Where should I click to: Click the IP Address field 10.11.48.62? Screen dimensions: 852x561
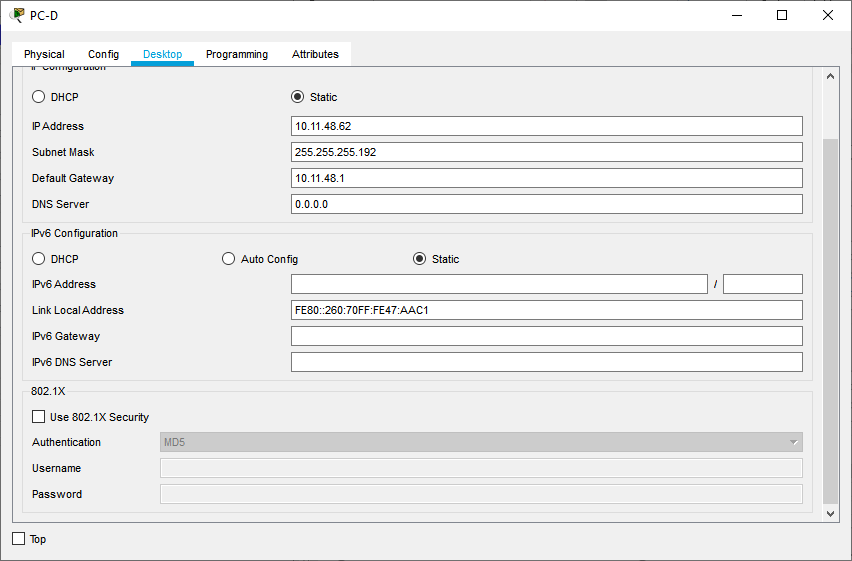click(547, 126)
